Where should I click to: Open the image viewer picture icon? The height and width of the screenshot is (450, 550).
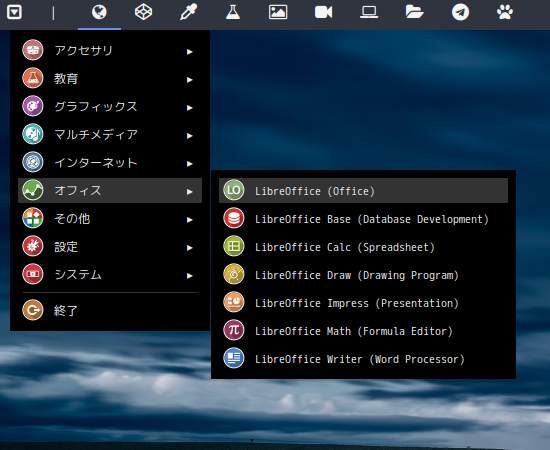coord(278,12)
